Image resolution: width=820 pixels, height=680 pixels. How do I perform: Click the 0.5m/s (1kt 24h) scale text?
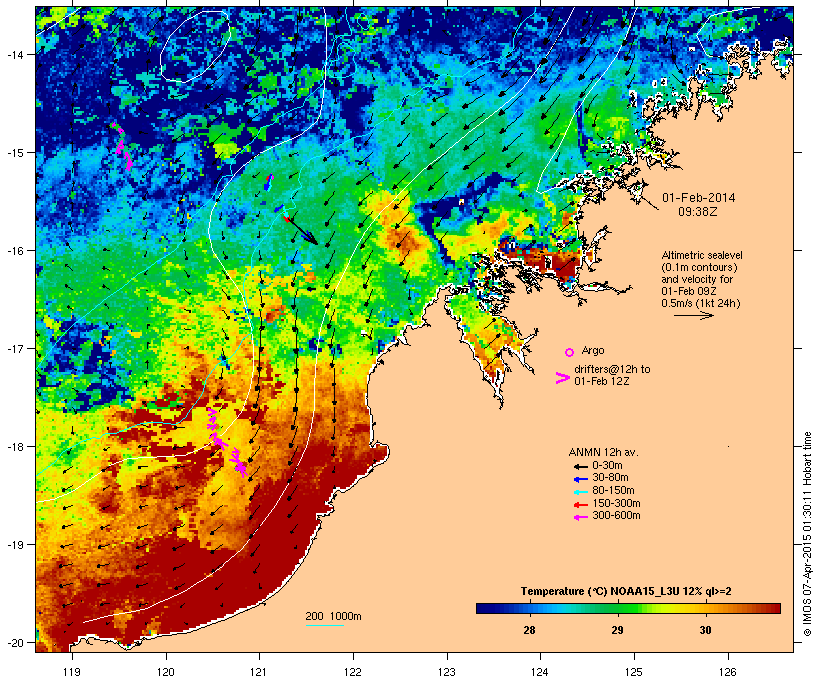click(701, 303)
